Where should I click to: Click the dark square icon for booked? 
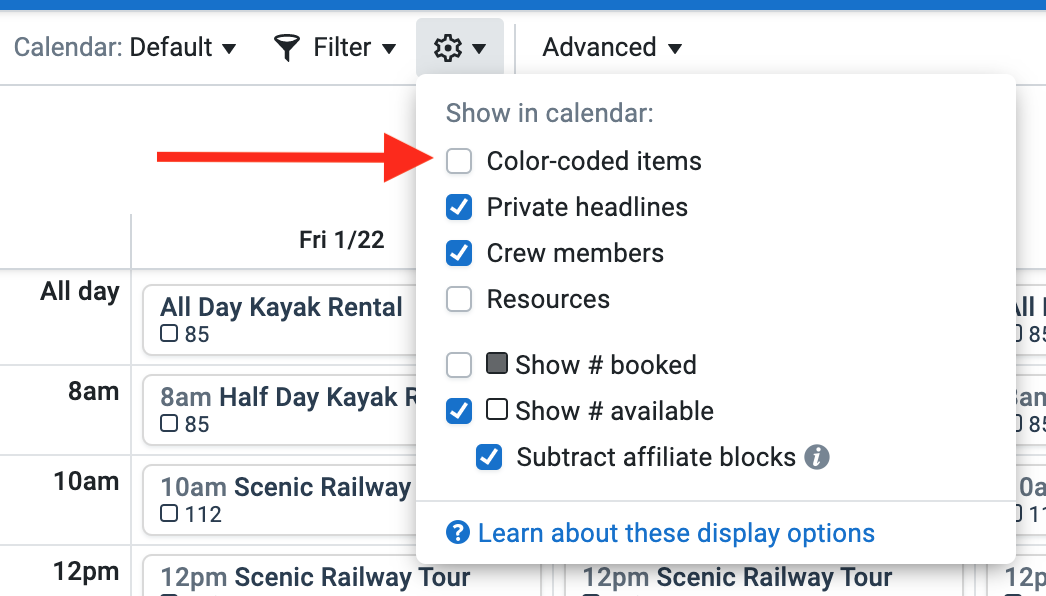click(497, 364)
